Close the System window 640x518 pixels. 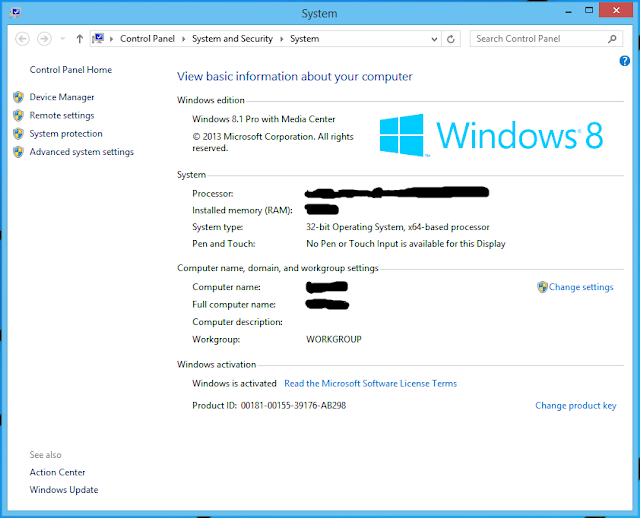616,10
